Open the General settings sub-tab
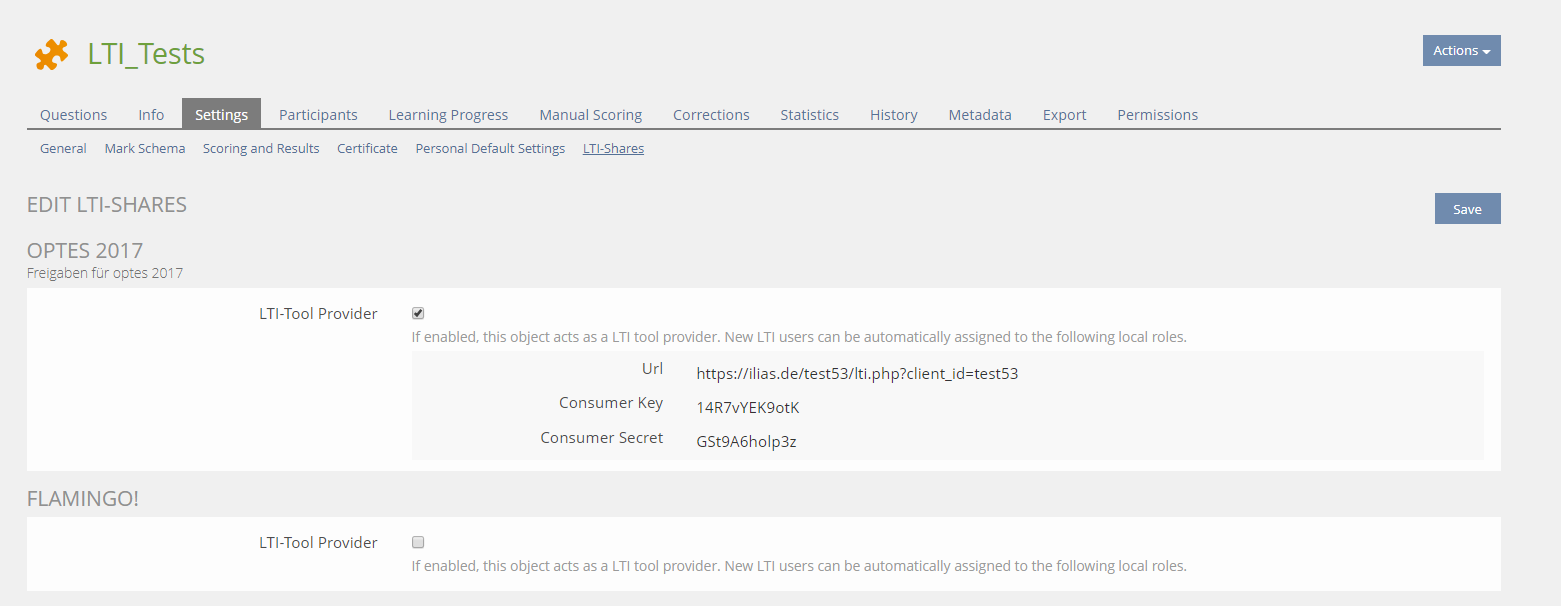This screenshot has height=606, width=1561. coord(63,149)
